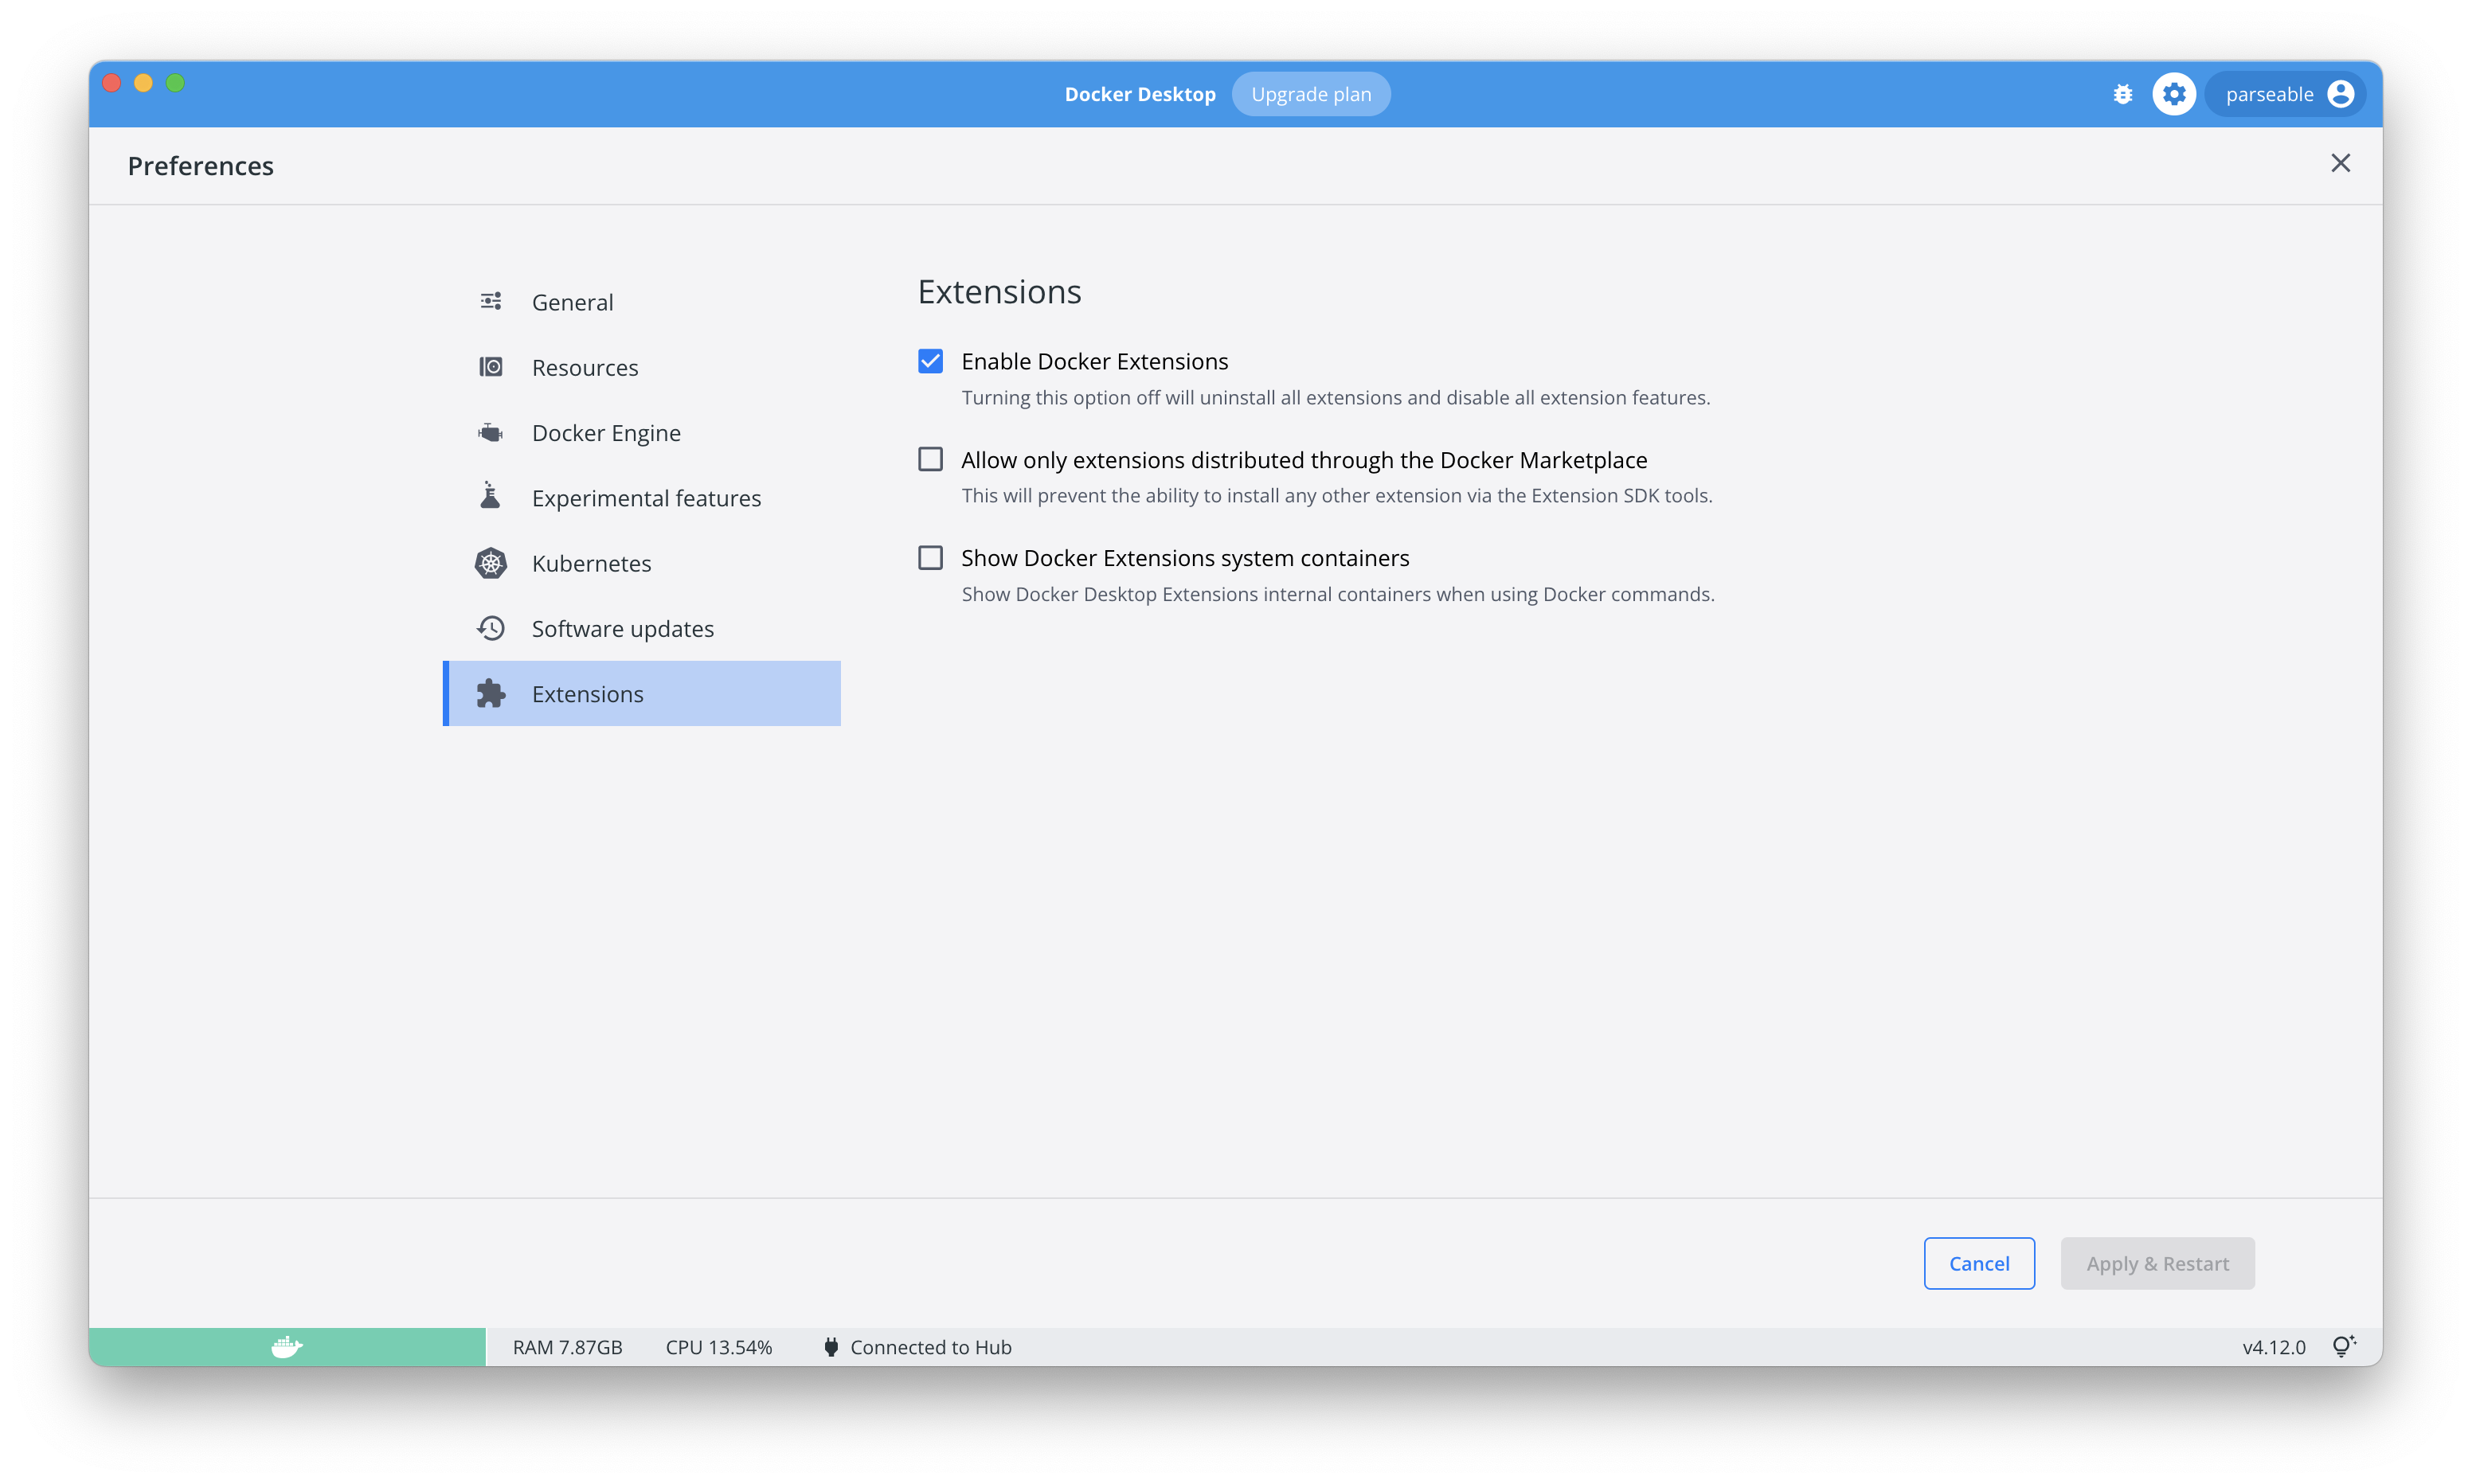Switch to the Resources section
The height and width of the screenshot is (1484, 2472).
point(585,368)
